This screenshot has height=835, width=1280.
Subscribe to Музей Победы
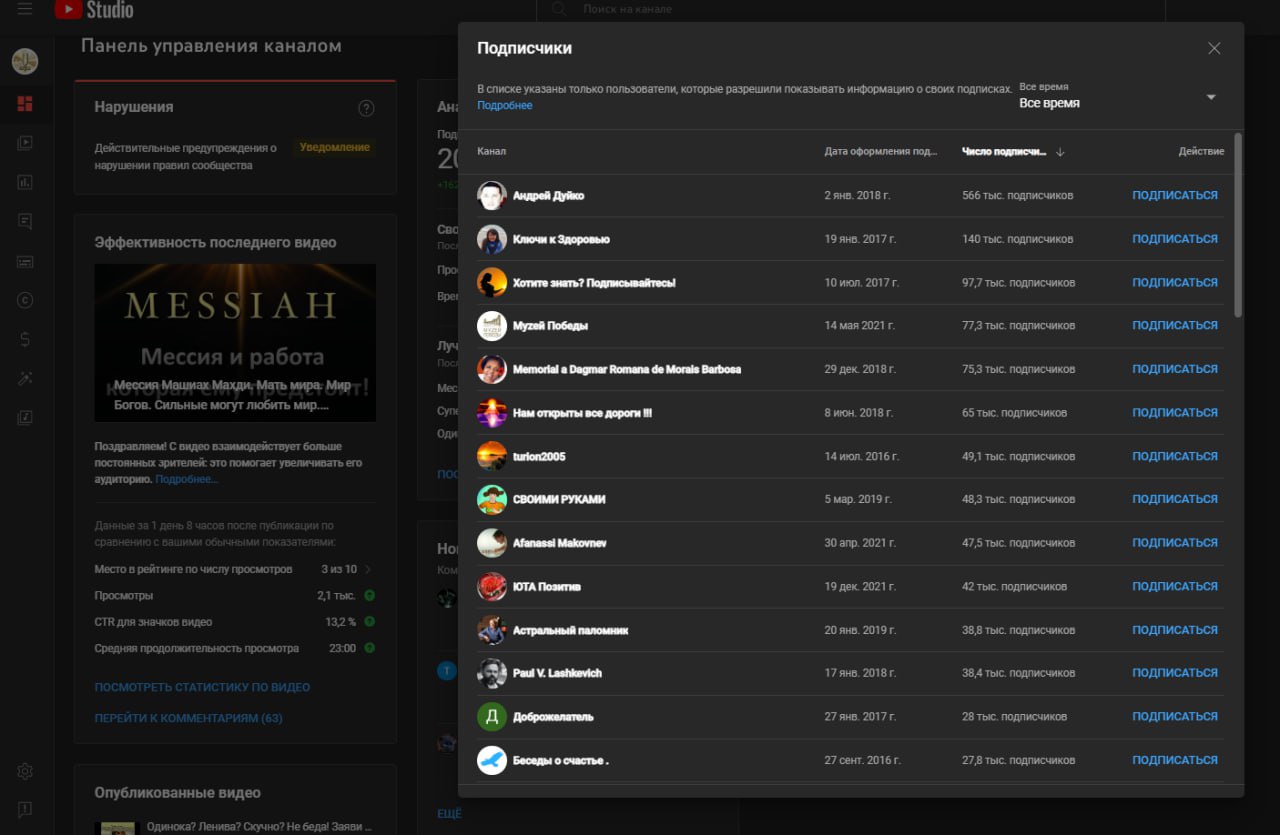tap(1175, 325)
